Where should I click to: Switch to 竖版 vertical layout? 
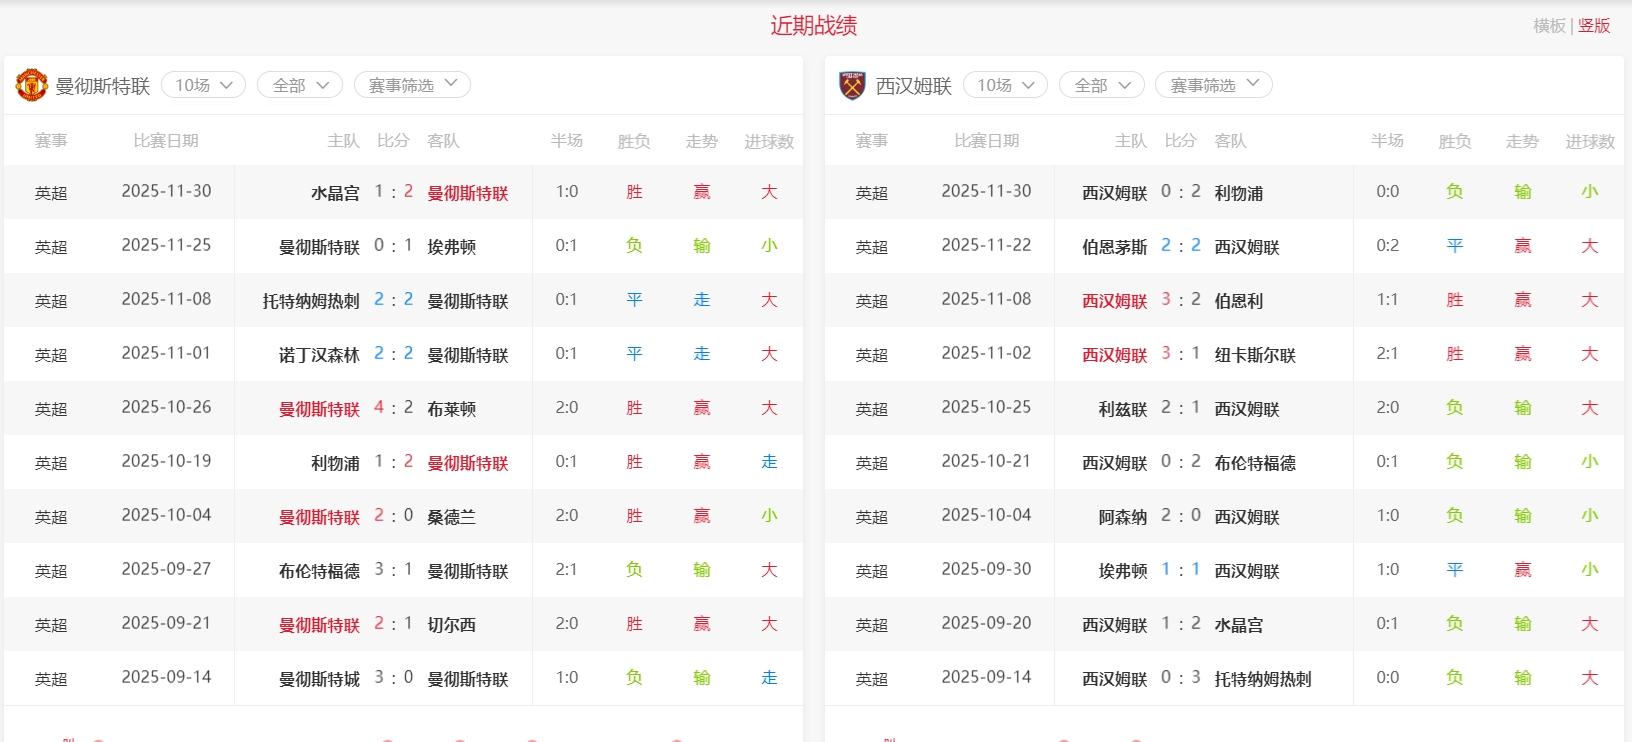(x=1594, y=26)
